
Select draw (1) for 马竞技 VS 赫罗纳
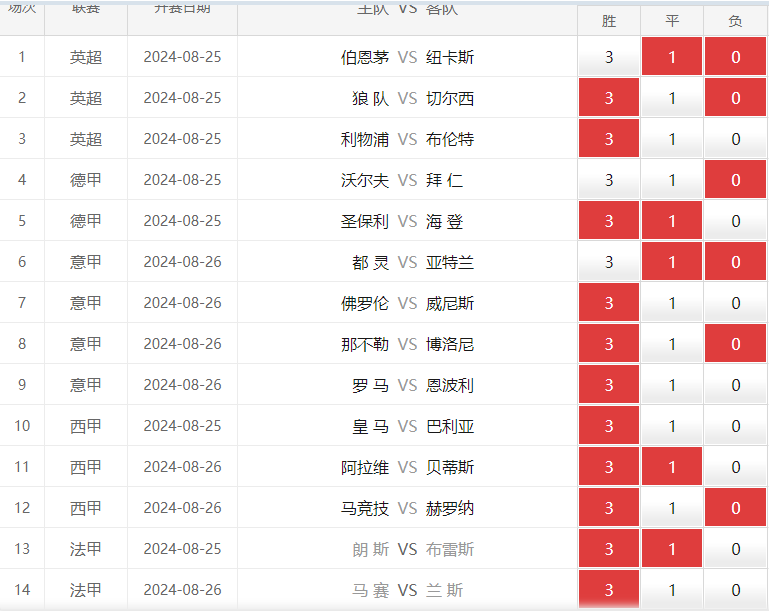(x=672, y=508)
